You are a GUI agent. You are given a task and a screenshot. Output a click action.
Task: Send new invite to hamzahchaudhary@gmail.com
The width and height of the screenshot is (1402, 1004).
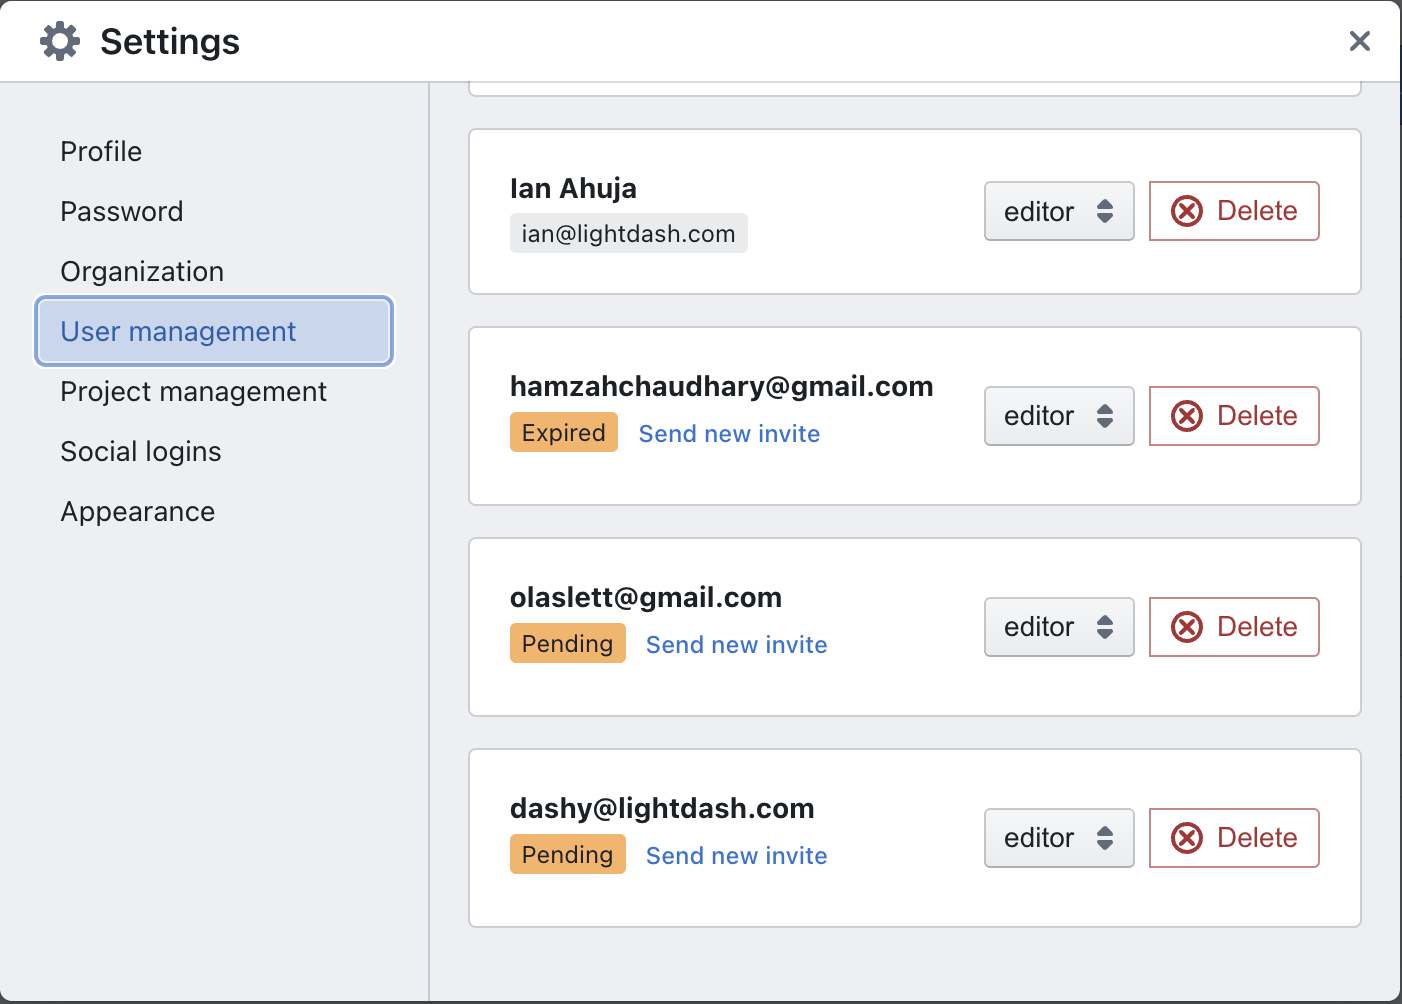click(x=729, y=434)
